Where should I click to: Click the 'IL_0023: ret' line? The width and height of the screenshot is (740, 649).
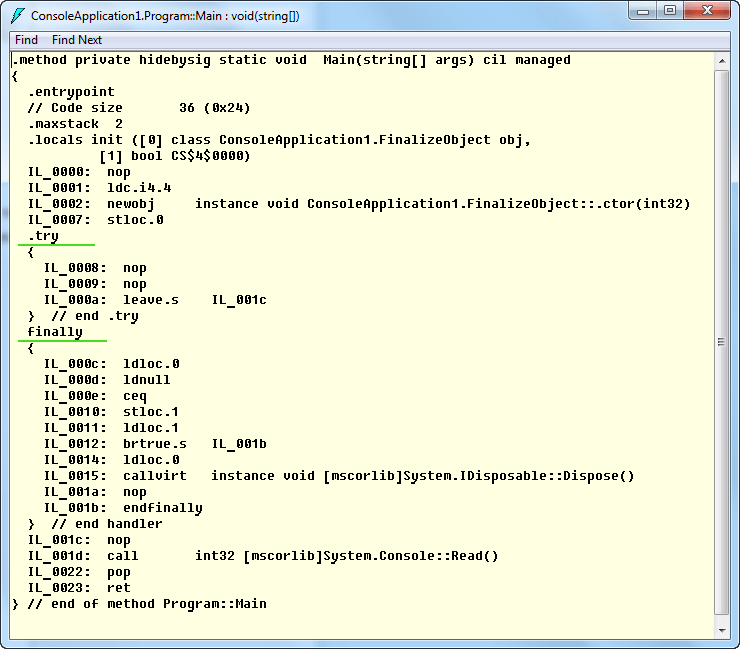(79, 588)
